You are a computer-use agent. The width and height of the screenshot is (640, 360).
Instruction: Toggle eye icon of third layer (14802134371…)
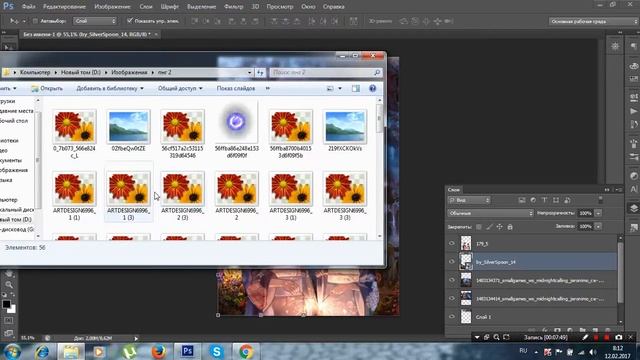tap(452, 280)
